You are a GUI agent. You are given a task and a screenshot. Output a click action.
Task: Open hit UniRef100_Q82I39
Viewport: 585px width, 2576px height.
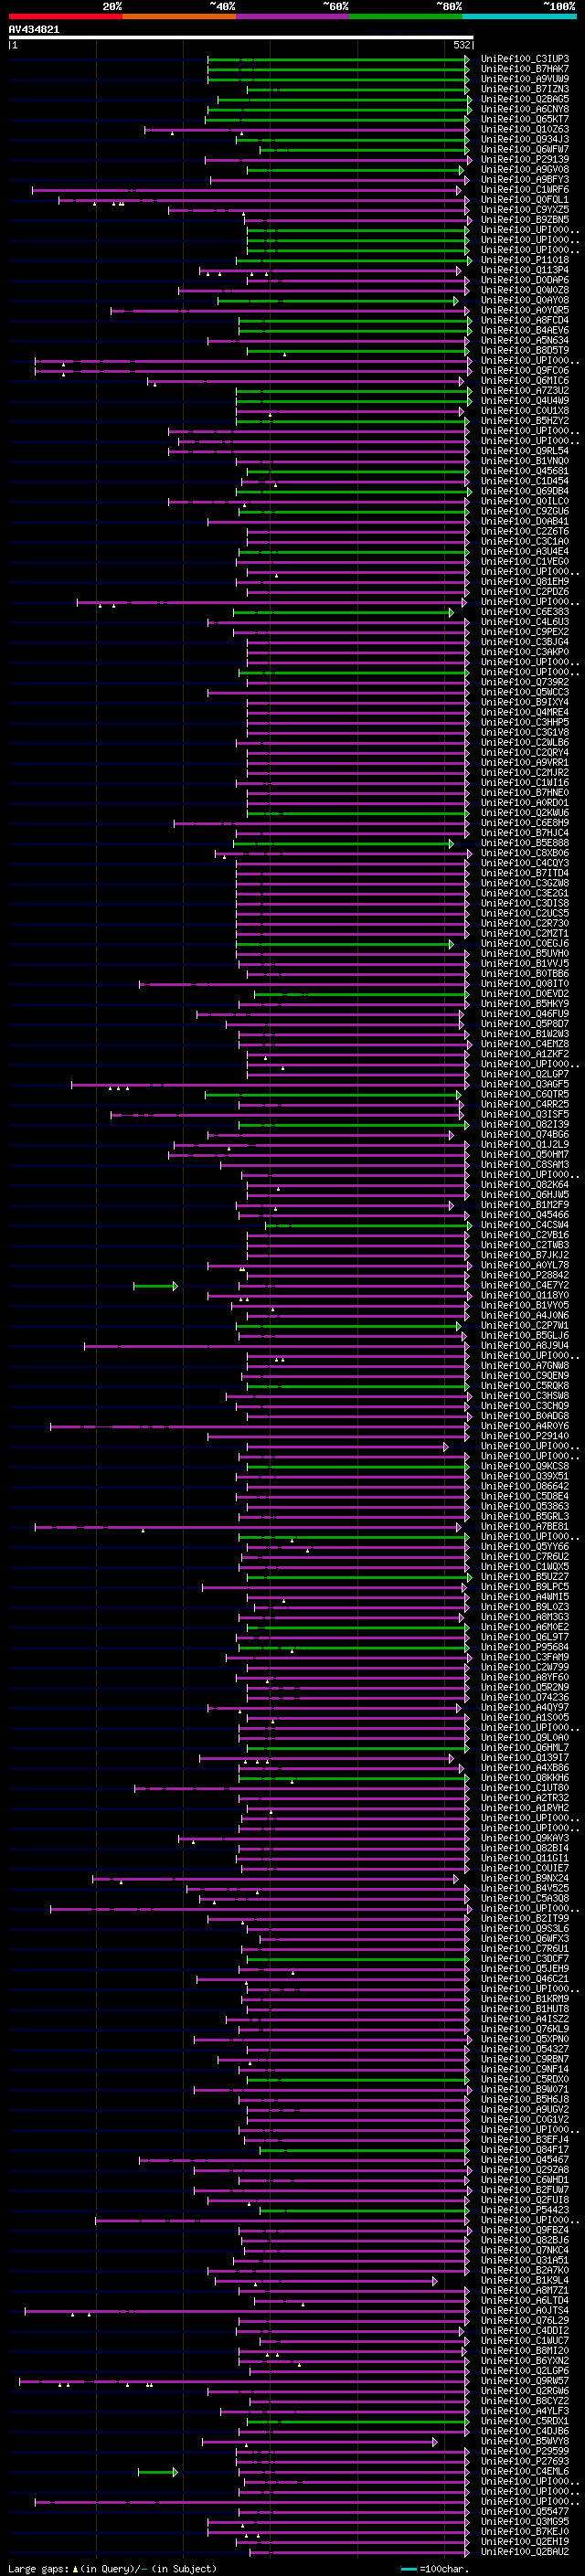click(524, 1125)
